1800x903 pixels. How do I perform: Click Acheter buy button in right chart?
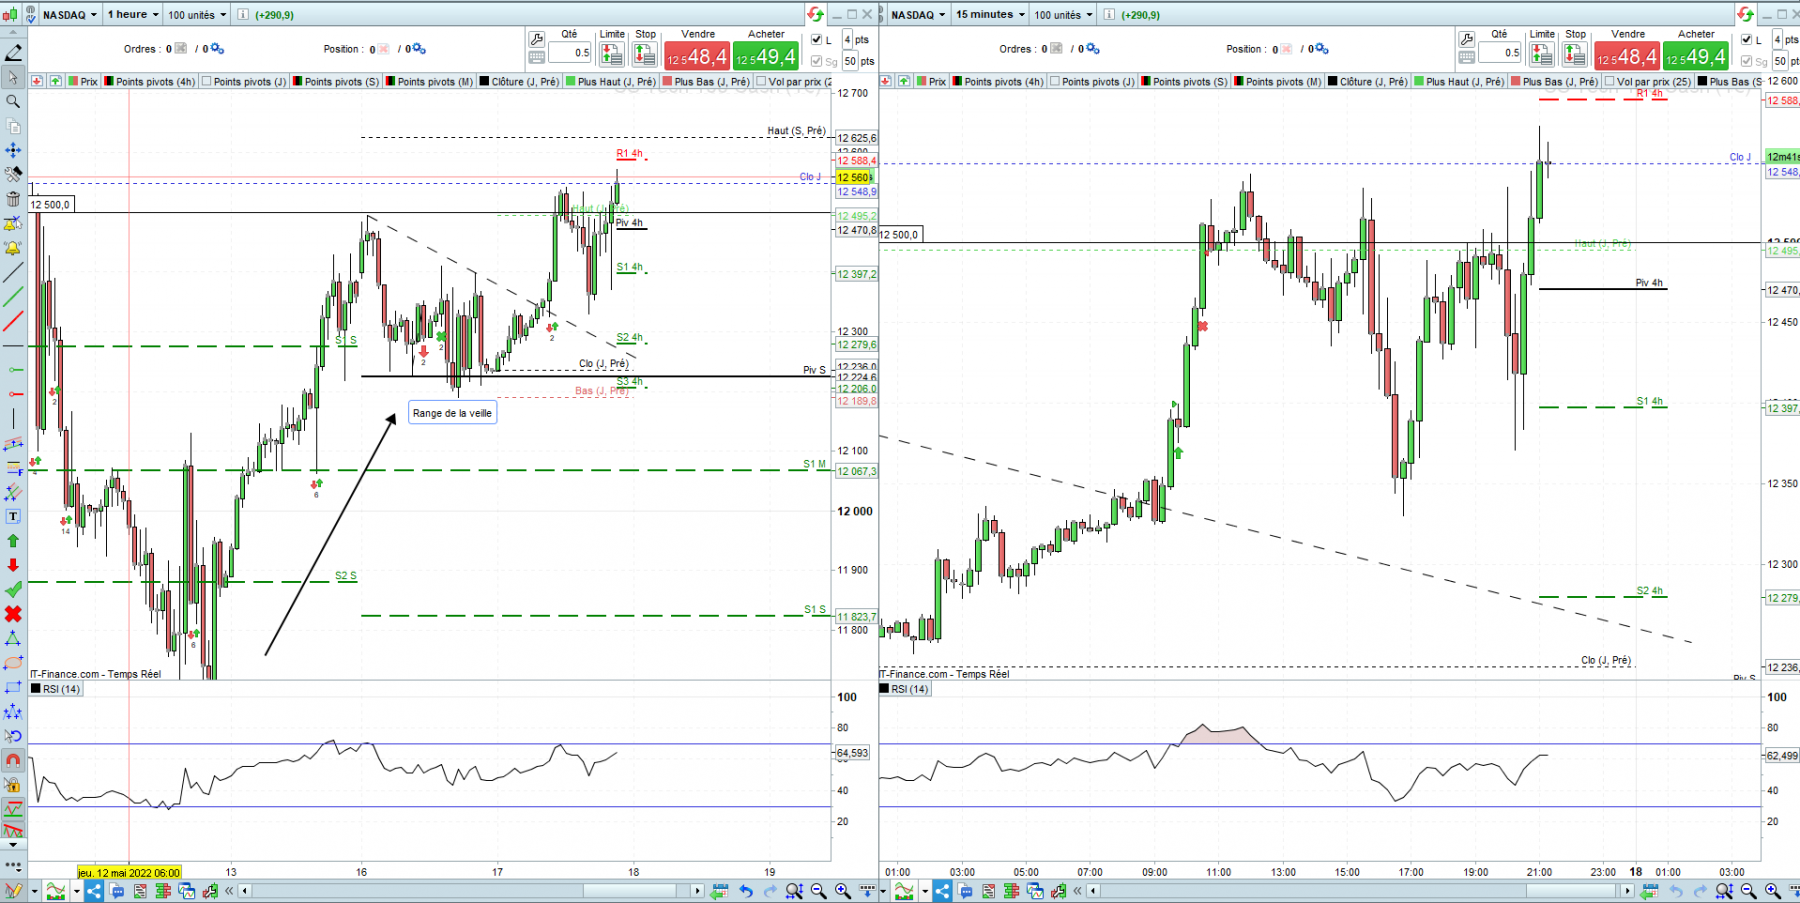pos(1696,56)
